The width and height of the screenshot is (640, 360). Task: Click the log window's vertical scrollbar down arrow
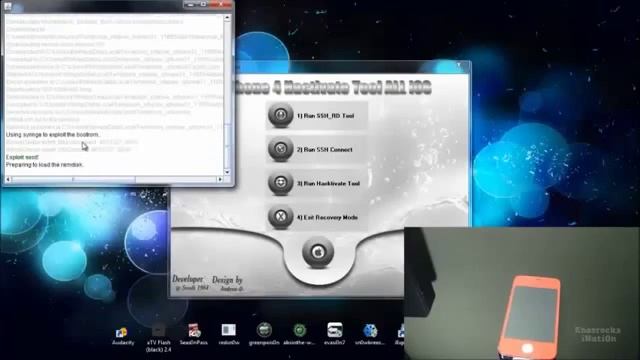pos(227,172)
